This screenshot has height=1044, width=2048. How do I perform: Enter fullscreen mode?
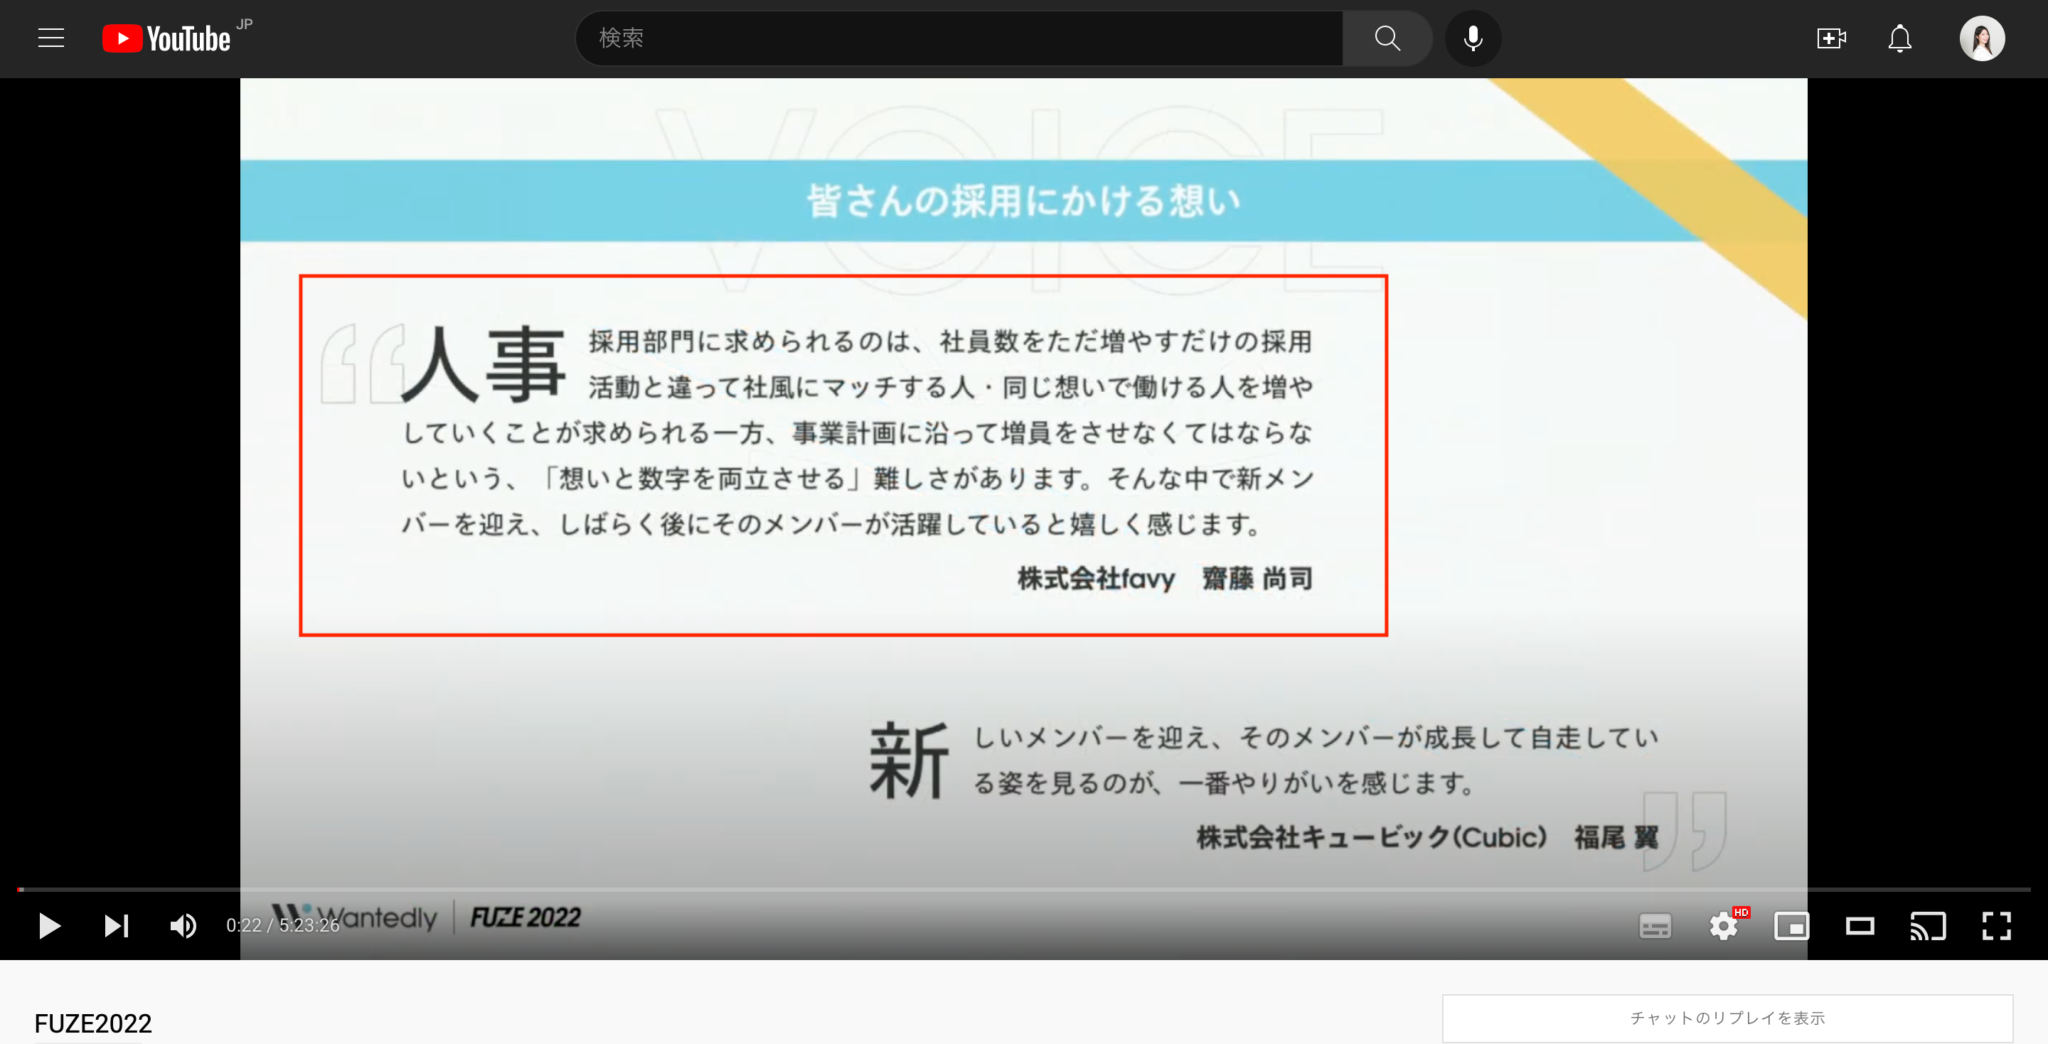pos(1997,927)
